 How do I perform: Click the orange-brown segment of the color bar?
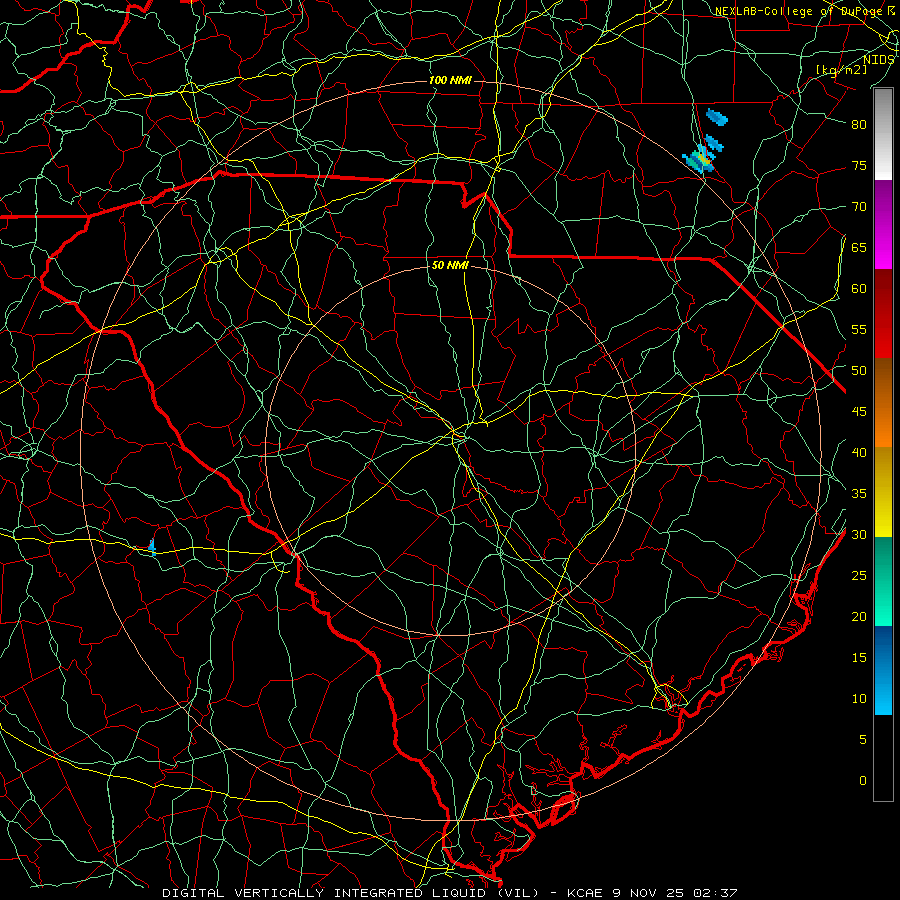click(883, 403)
